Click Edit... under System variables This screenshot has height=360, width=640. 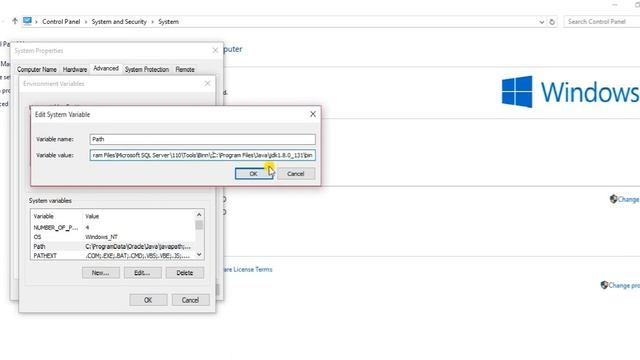click(x=142, y=273)
